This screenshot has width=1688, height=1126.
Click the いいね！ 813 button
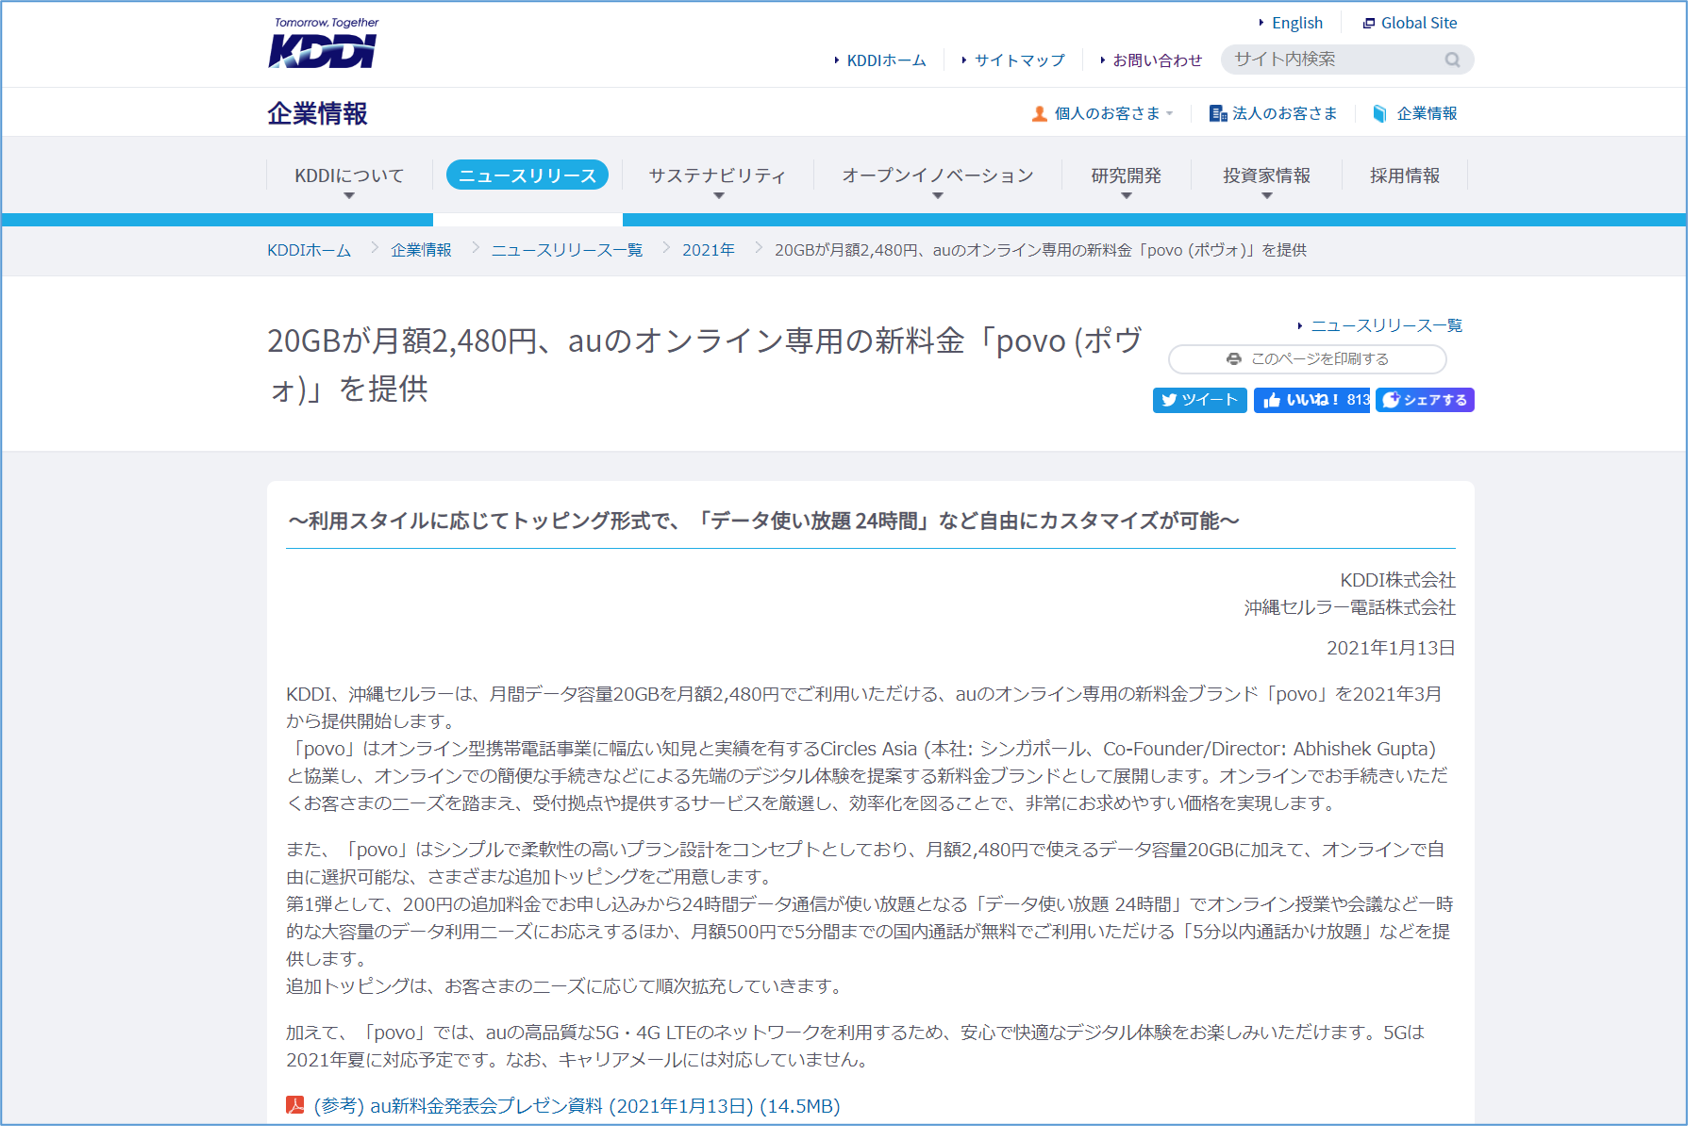point(1311,400)
